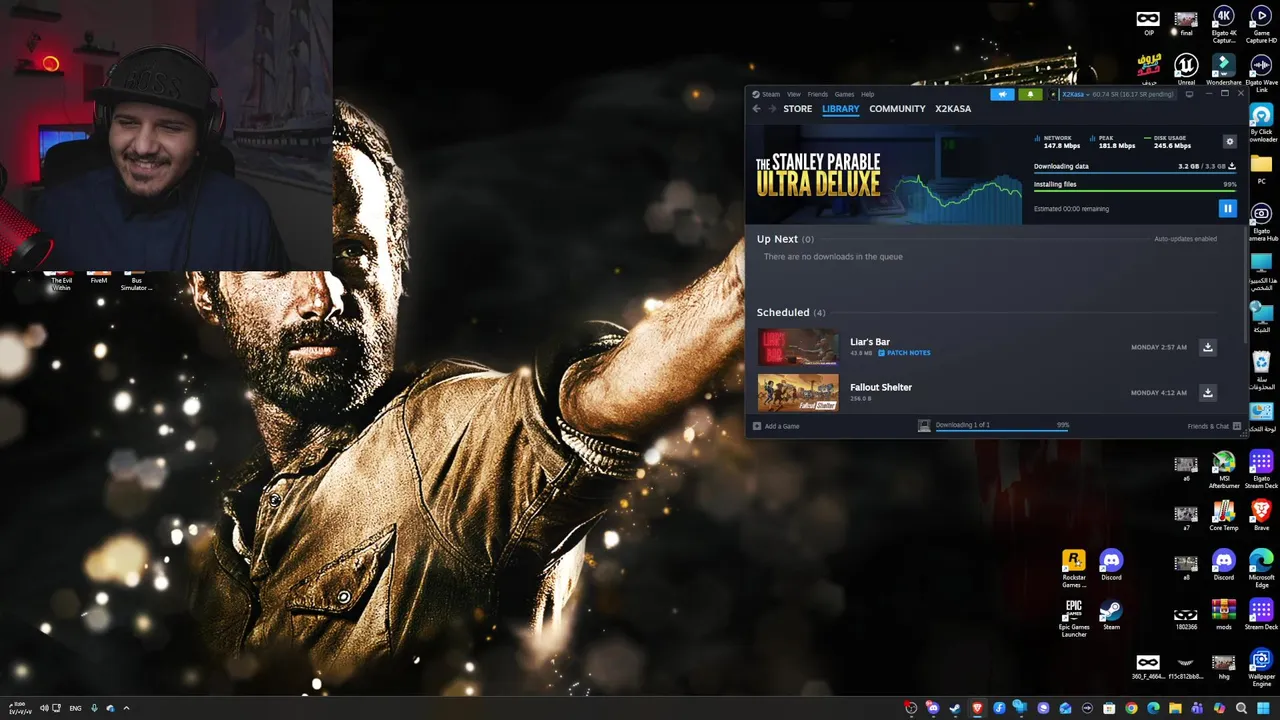Open the taskbar Search icon
The width and height of the screenshot is (1280, 720).
(x=1241, y=708)
